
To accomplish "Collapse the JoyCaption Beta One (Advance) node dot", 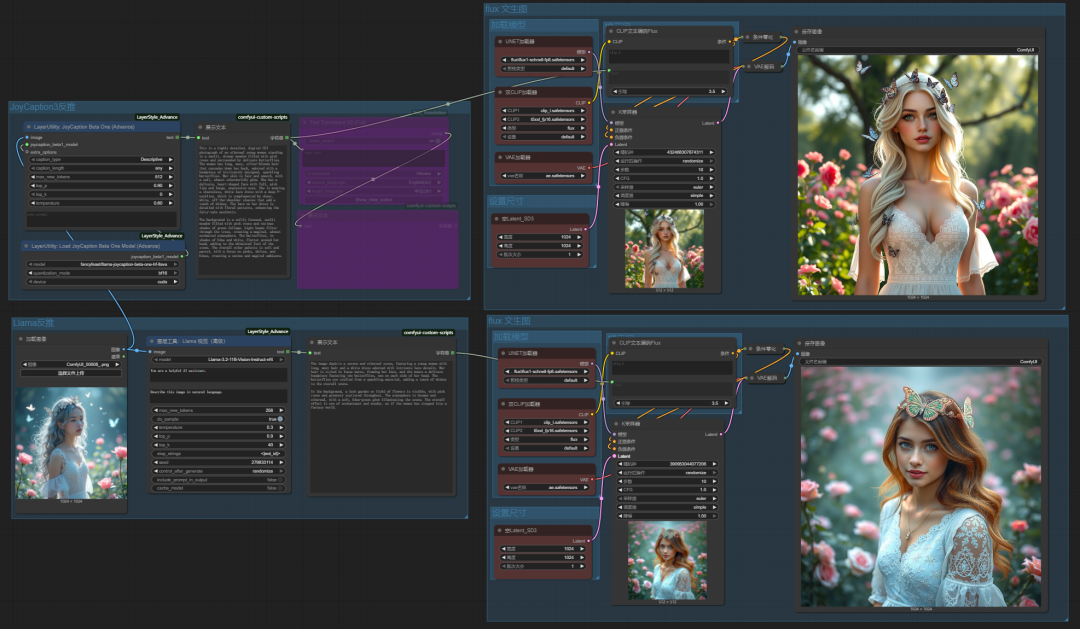I will (28, 127).
